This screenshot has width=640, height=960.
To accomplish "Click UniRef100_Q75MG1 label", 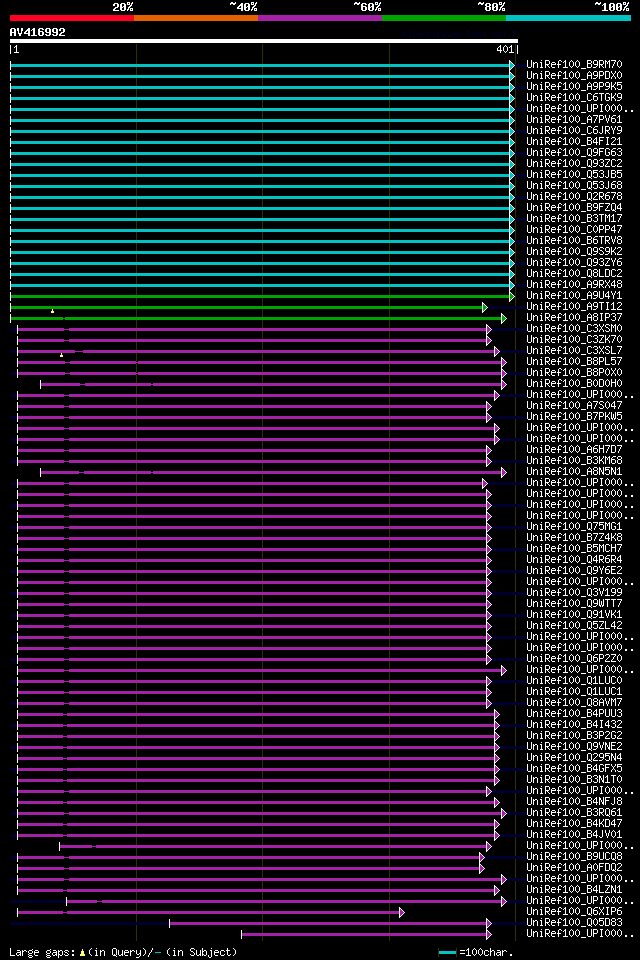I will (574, 527).
